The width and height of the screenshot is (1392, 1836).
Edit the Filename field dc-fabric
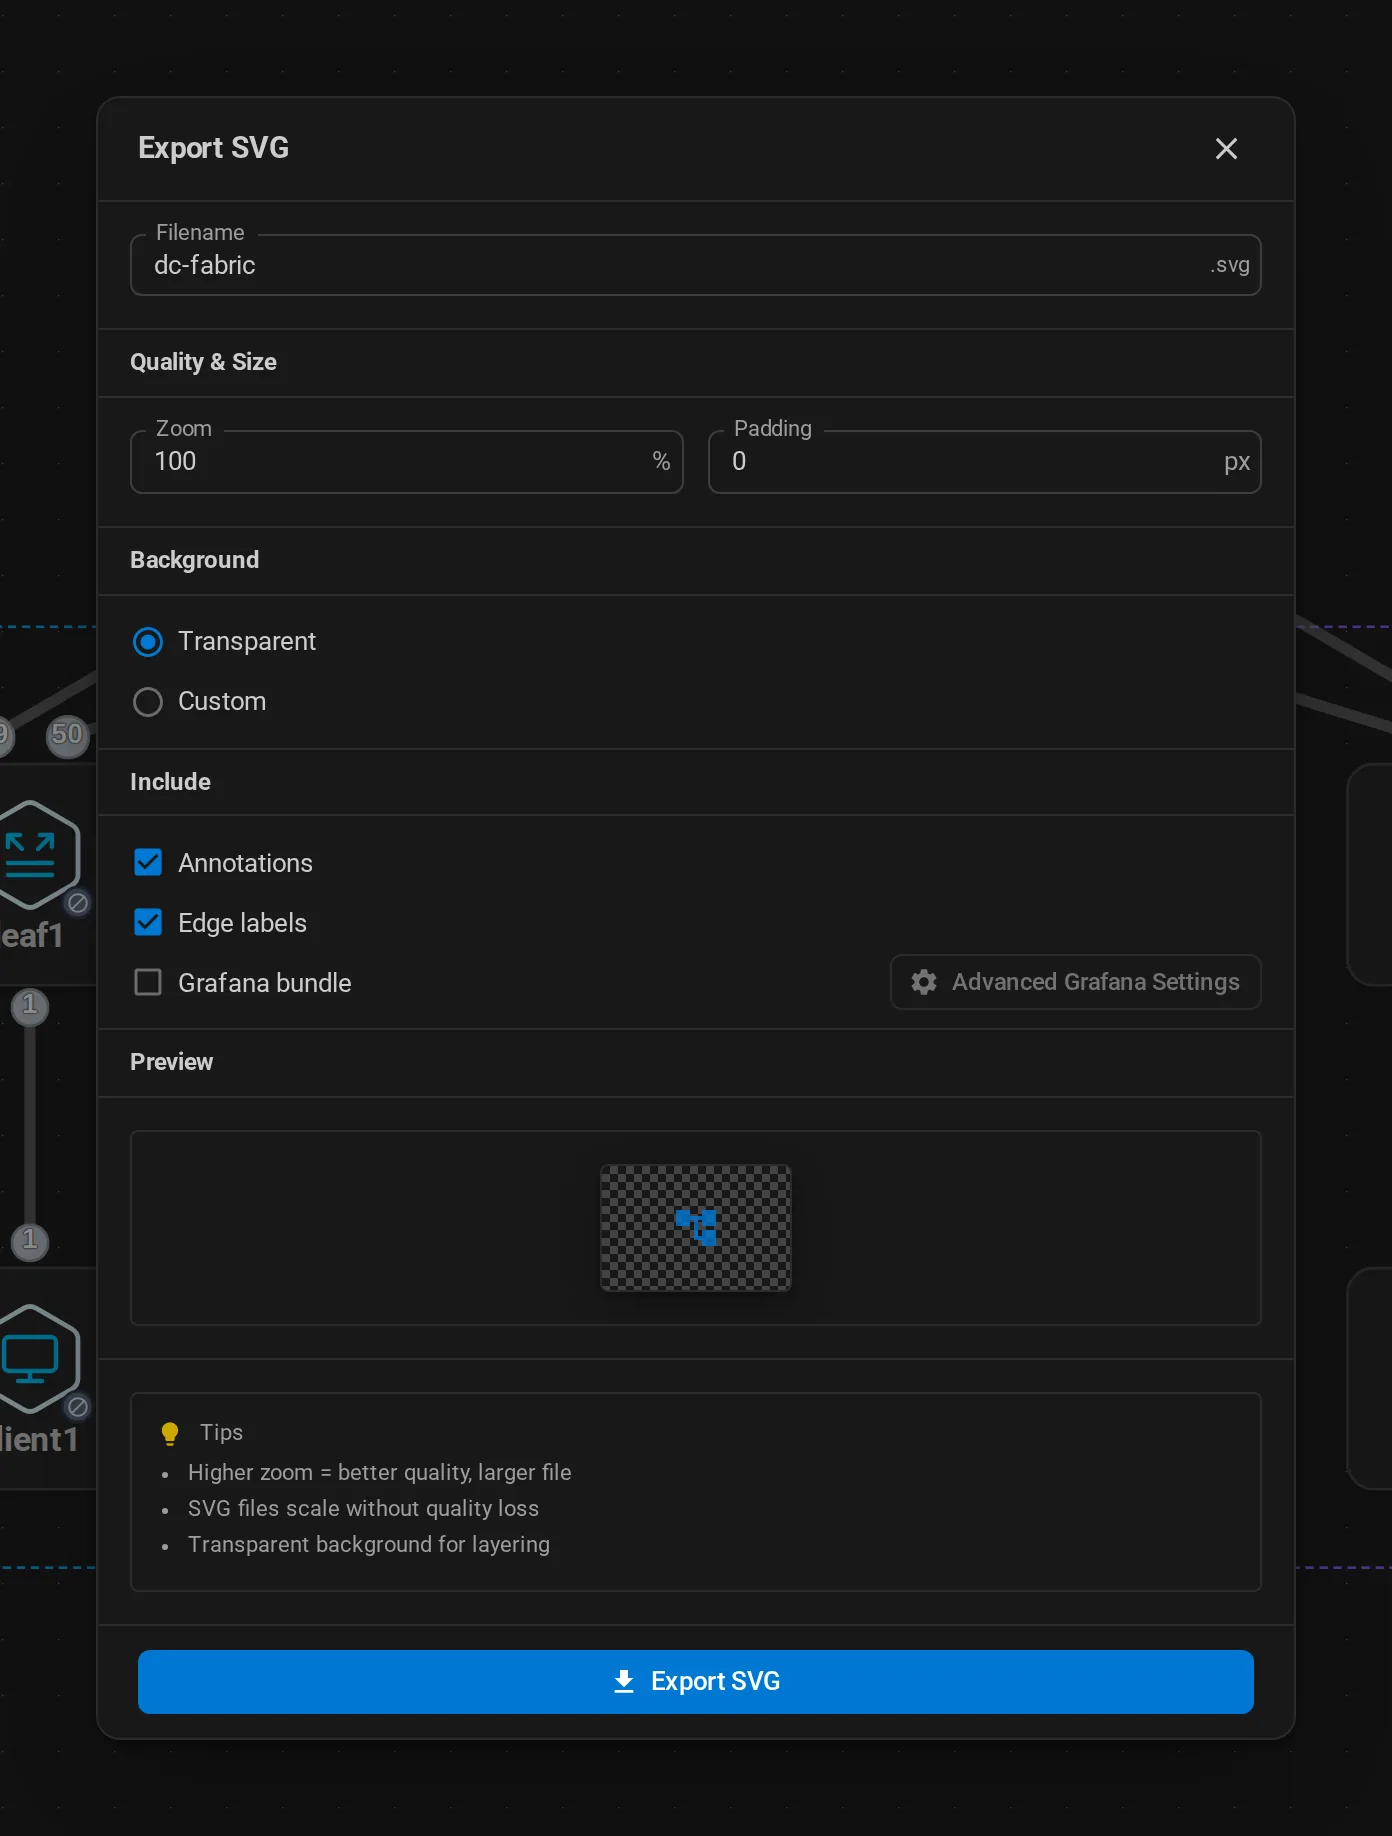tap(695, 265)
